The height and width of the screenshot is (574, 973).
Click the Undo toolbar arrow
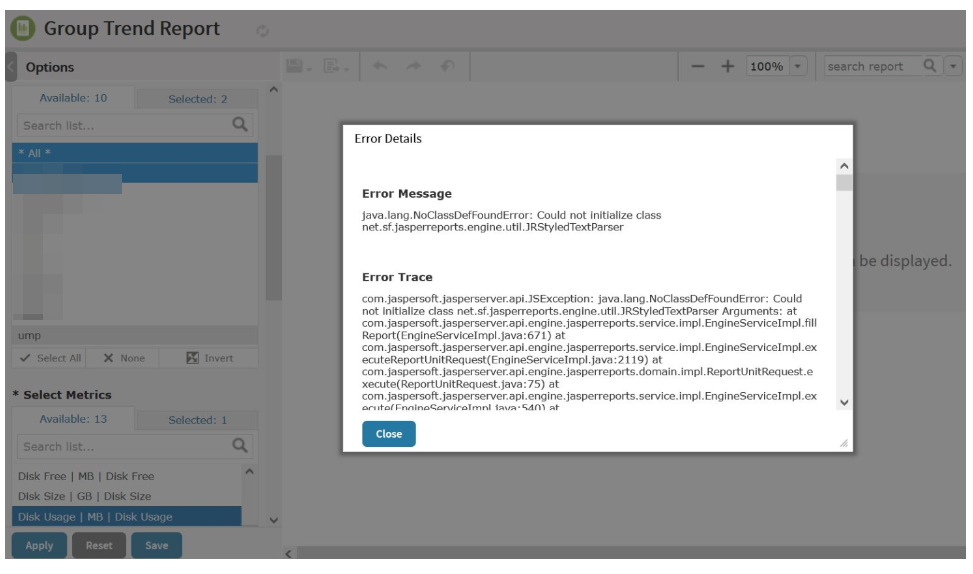(380, 66)
